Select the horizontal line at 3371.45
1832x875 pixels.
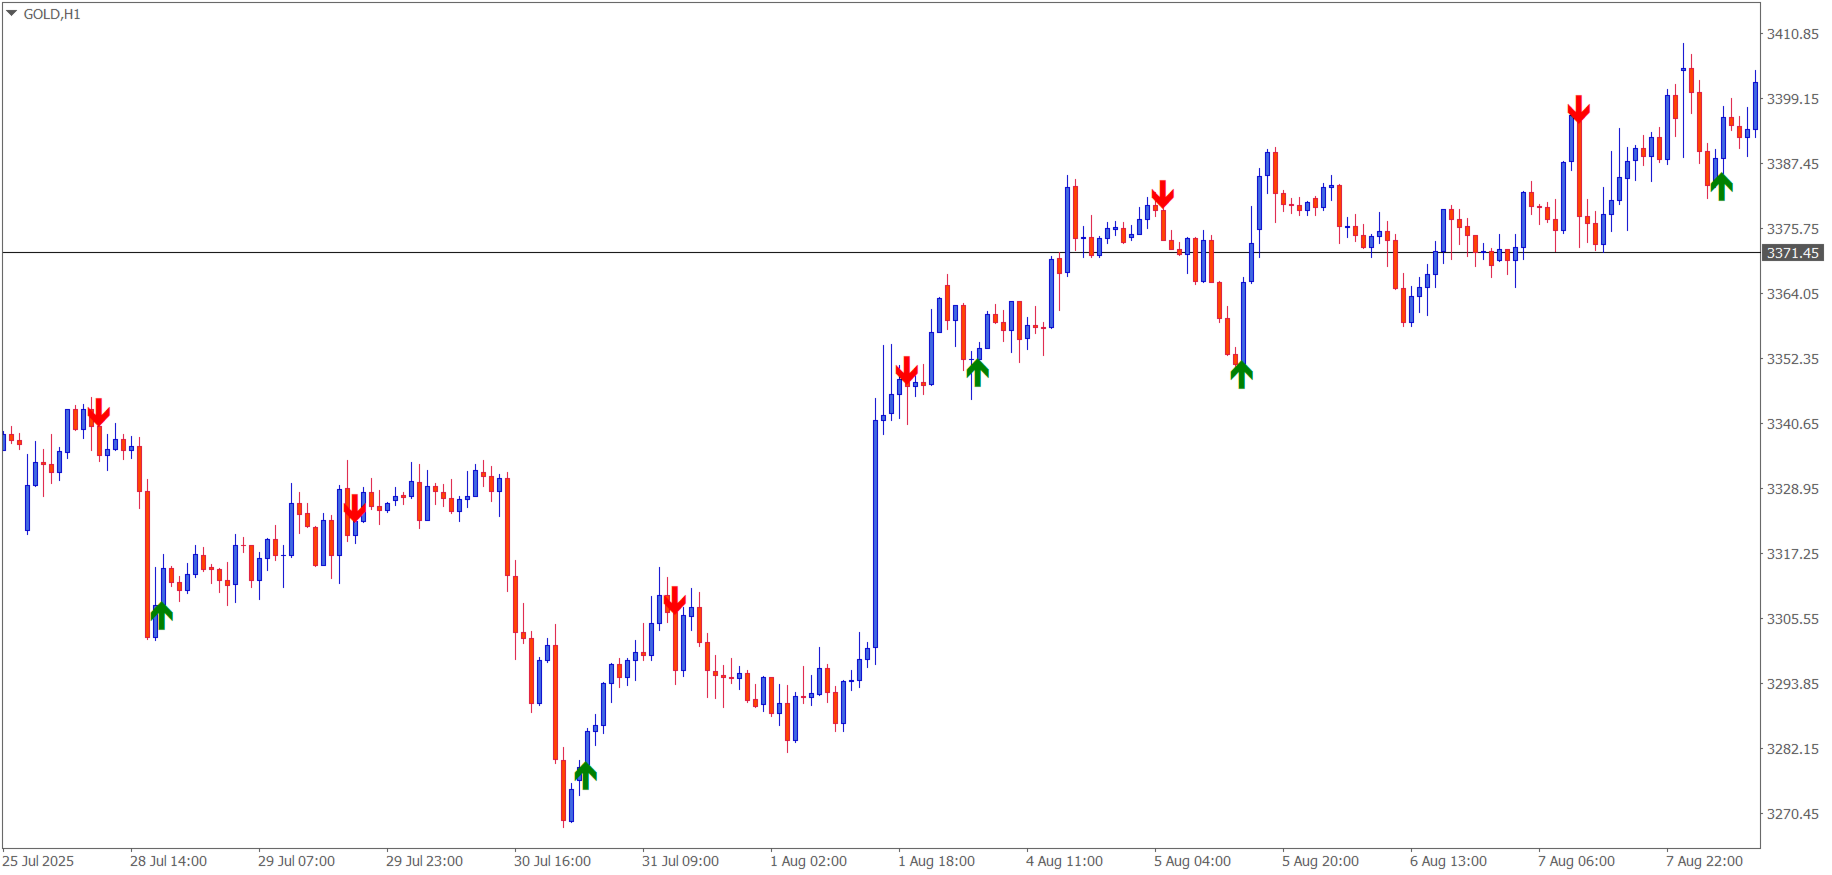pyautogui.click(x=880, y=253)
